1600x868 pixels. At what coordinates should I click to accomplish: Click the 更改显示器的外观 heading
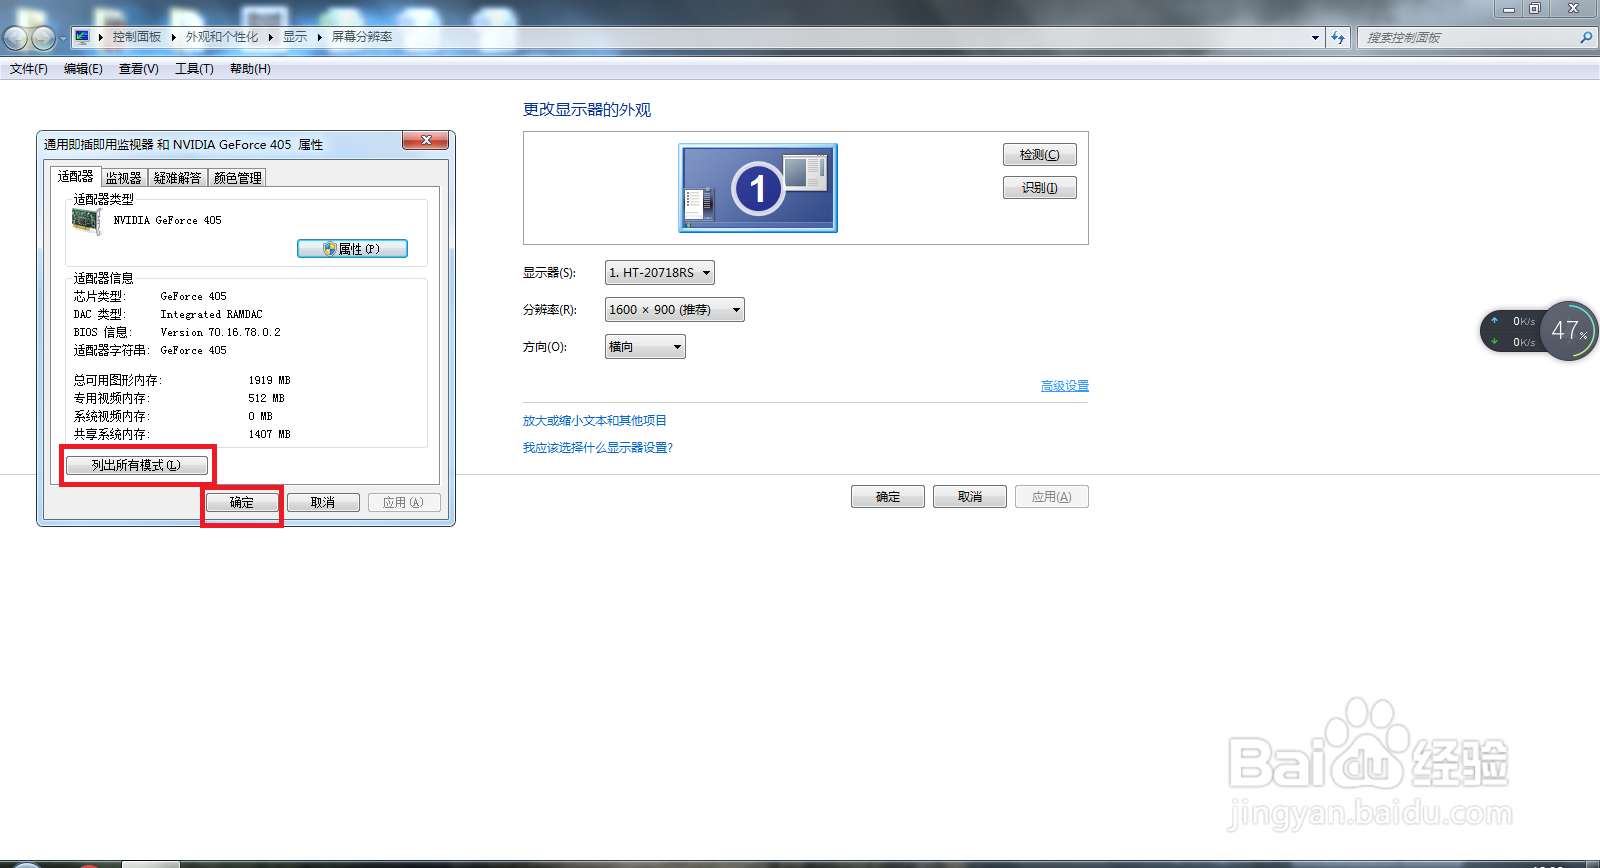587,110
